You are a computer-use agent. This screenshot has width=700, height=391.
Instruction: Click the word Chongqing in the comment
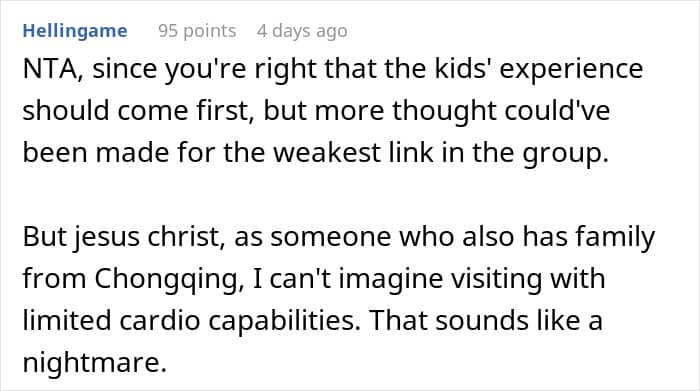pos(165,279)
